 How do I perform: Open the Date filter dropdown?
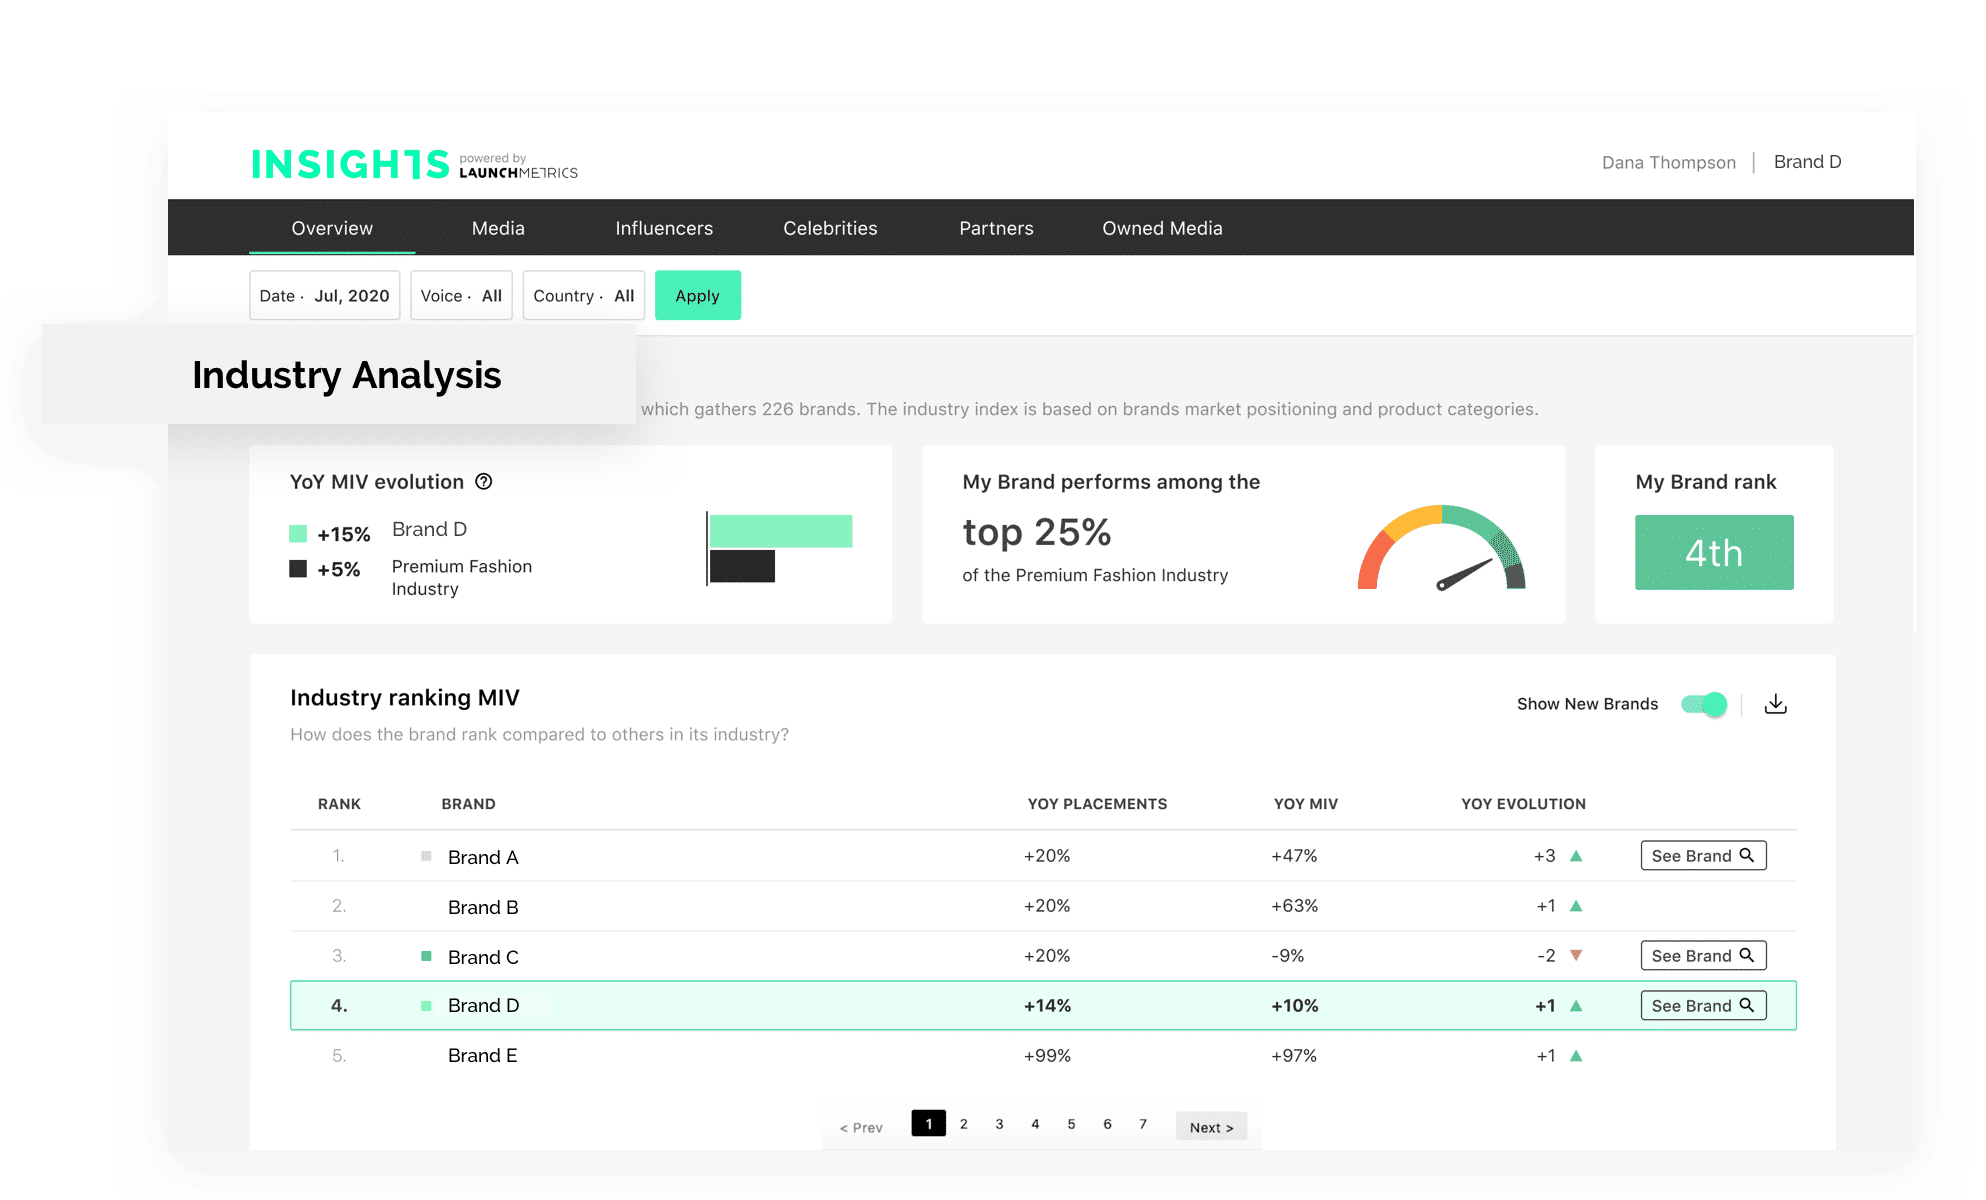(x=324, y=295)
